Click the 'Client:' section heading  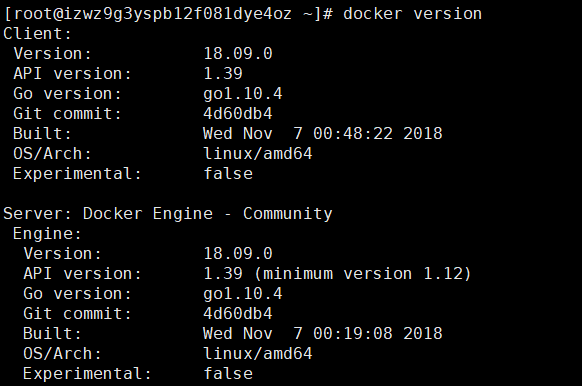[37, 34]
